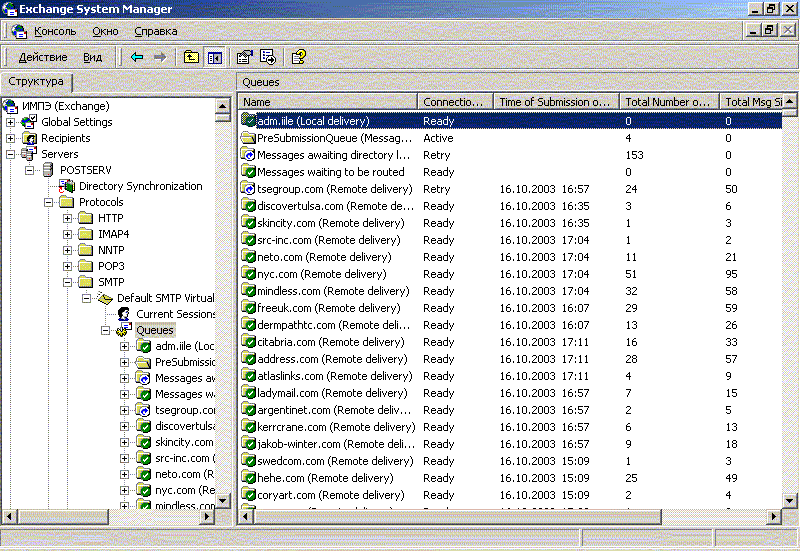Click the POSTSERV server icon
Image resolution: width=800 pixels, height=551 pixels.
pos(48,170)
